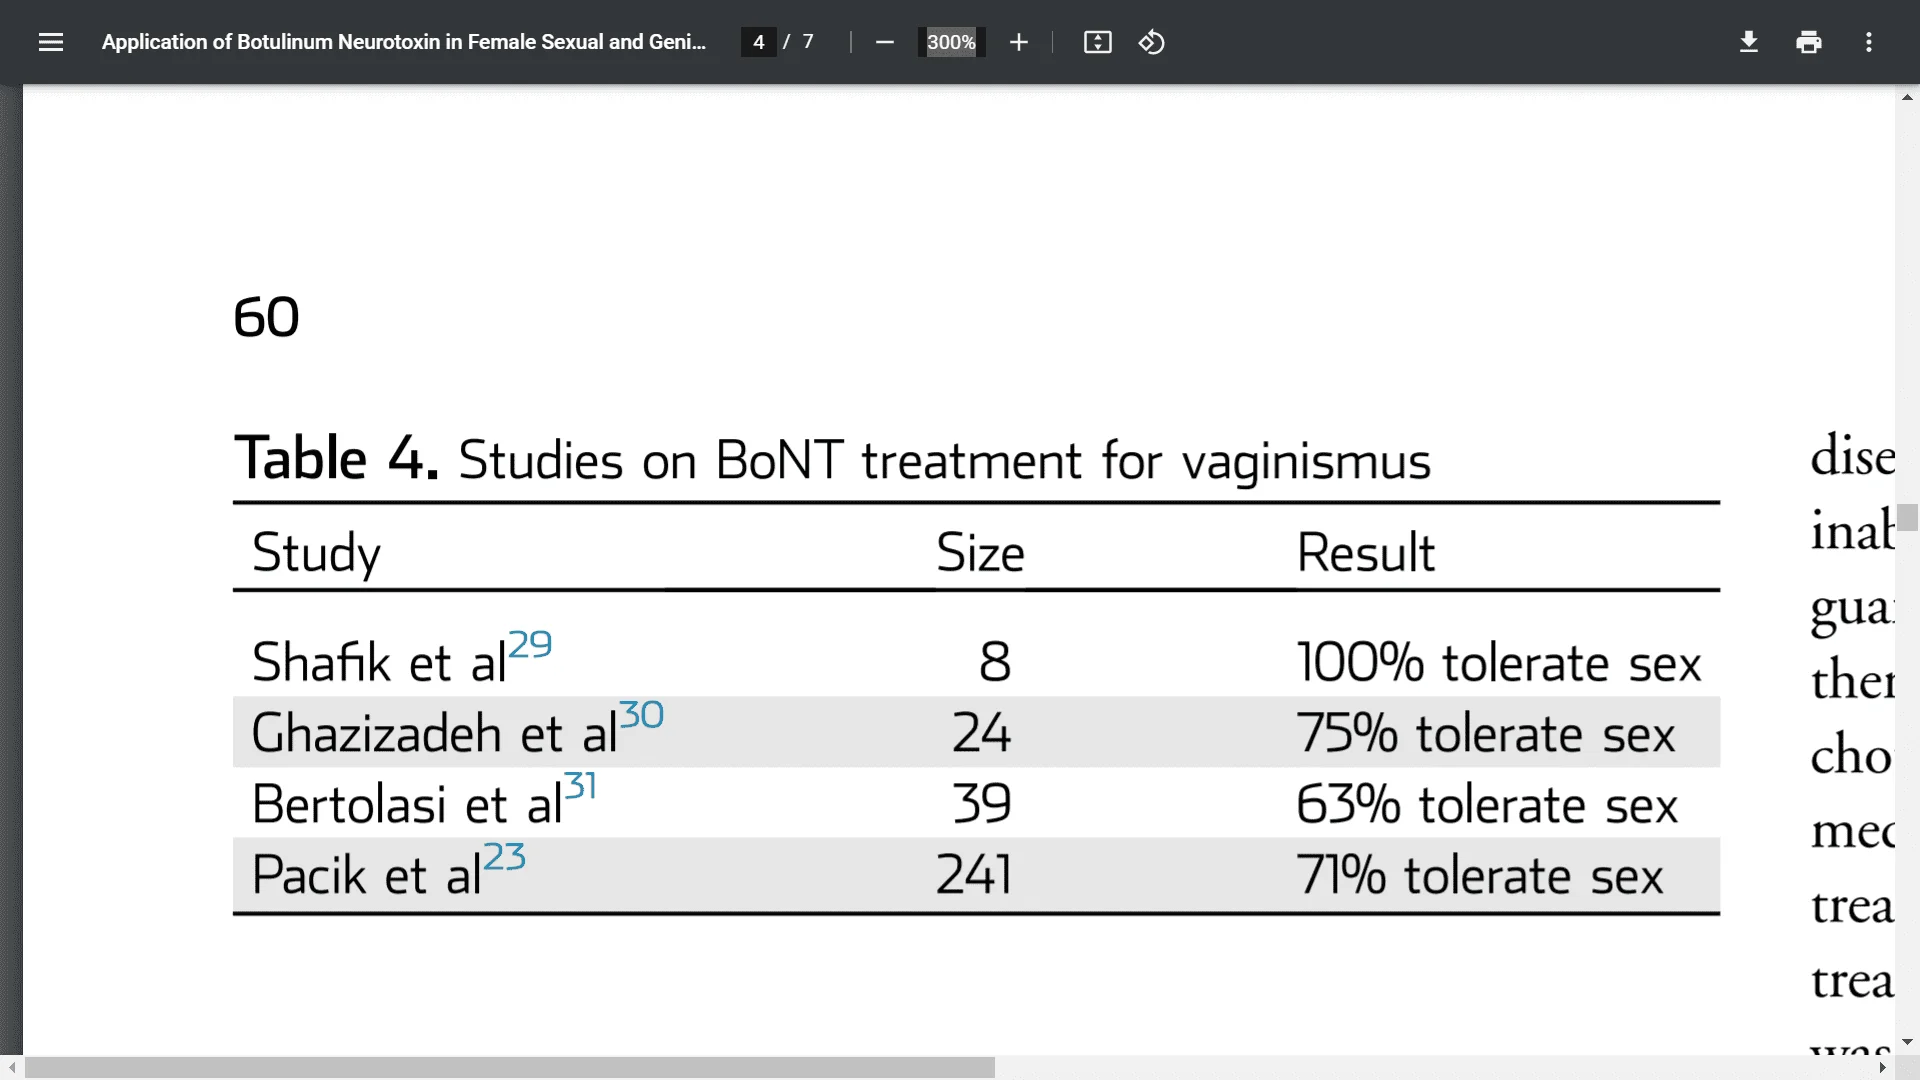Open the more actions three-dot menu
The height and width of the screenshot is (1080, 1920).
pos(1868,42)
